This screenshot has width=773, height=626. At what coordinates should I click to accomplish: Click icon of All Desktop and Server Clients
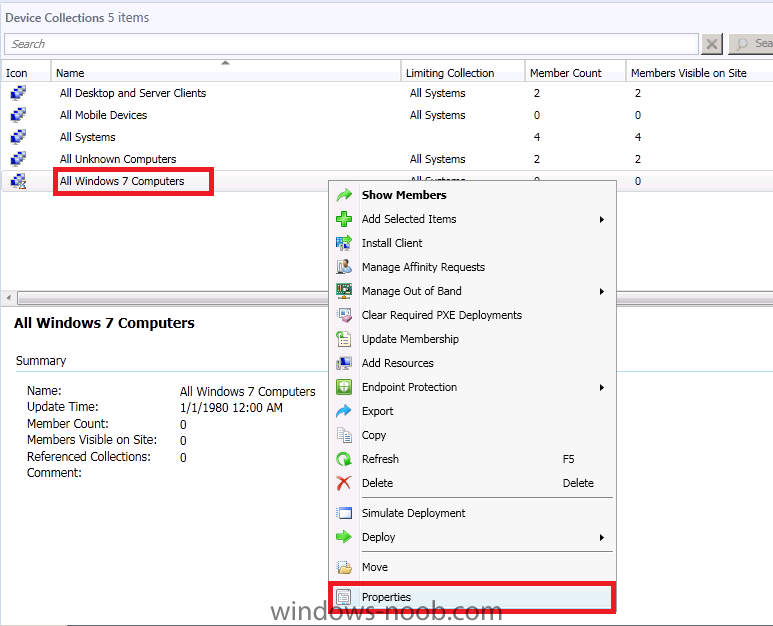tap(18, 93)
